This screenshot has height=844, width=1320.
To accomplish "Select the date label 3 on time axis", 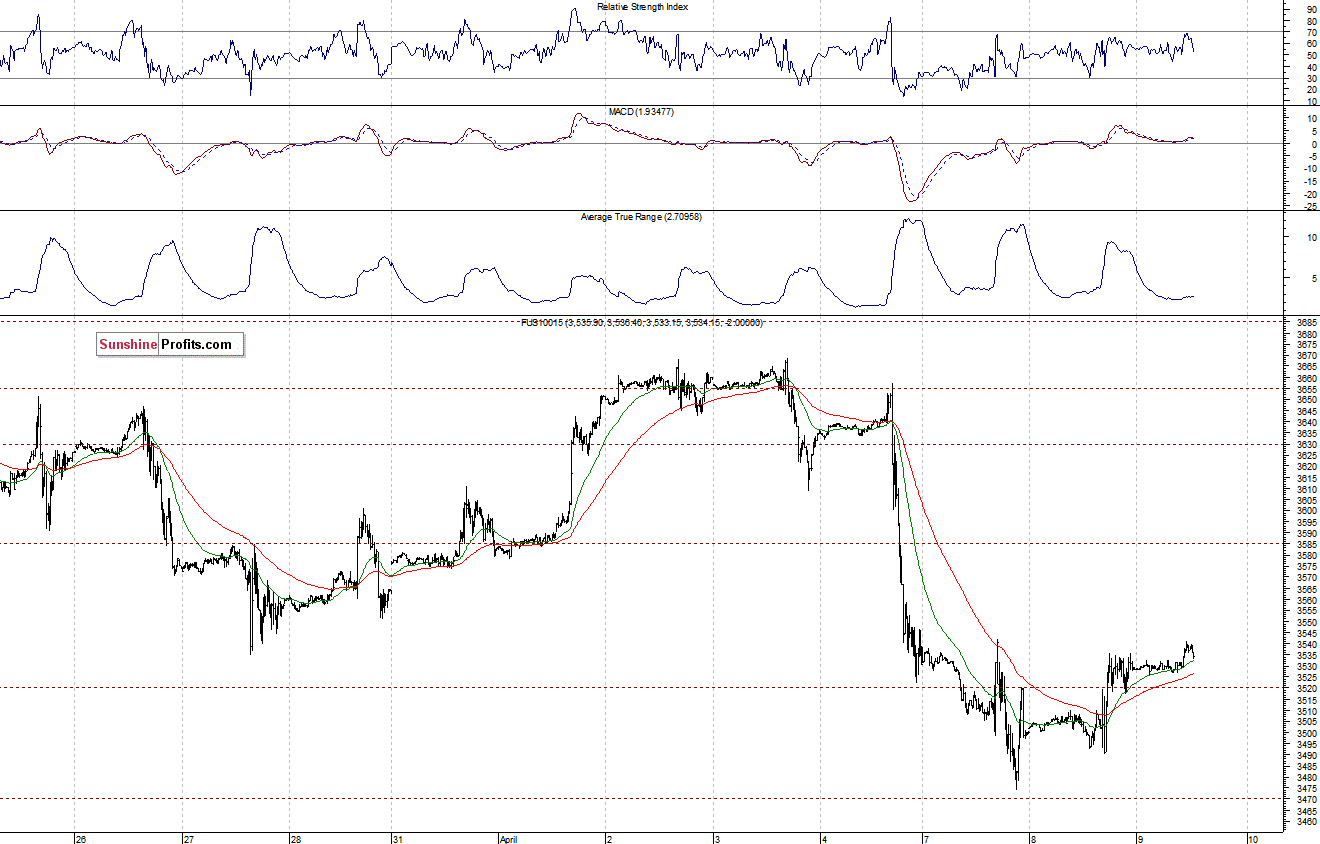I will 716,838.
